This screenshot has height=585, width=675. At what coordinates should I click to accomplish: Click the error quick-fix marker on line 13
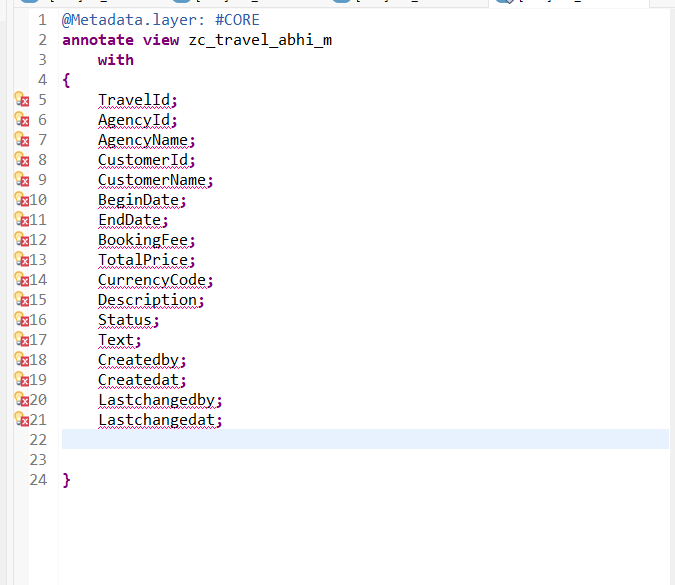[22, 260]
